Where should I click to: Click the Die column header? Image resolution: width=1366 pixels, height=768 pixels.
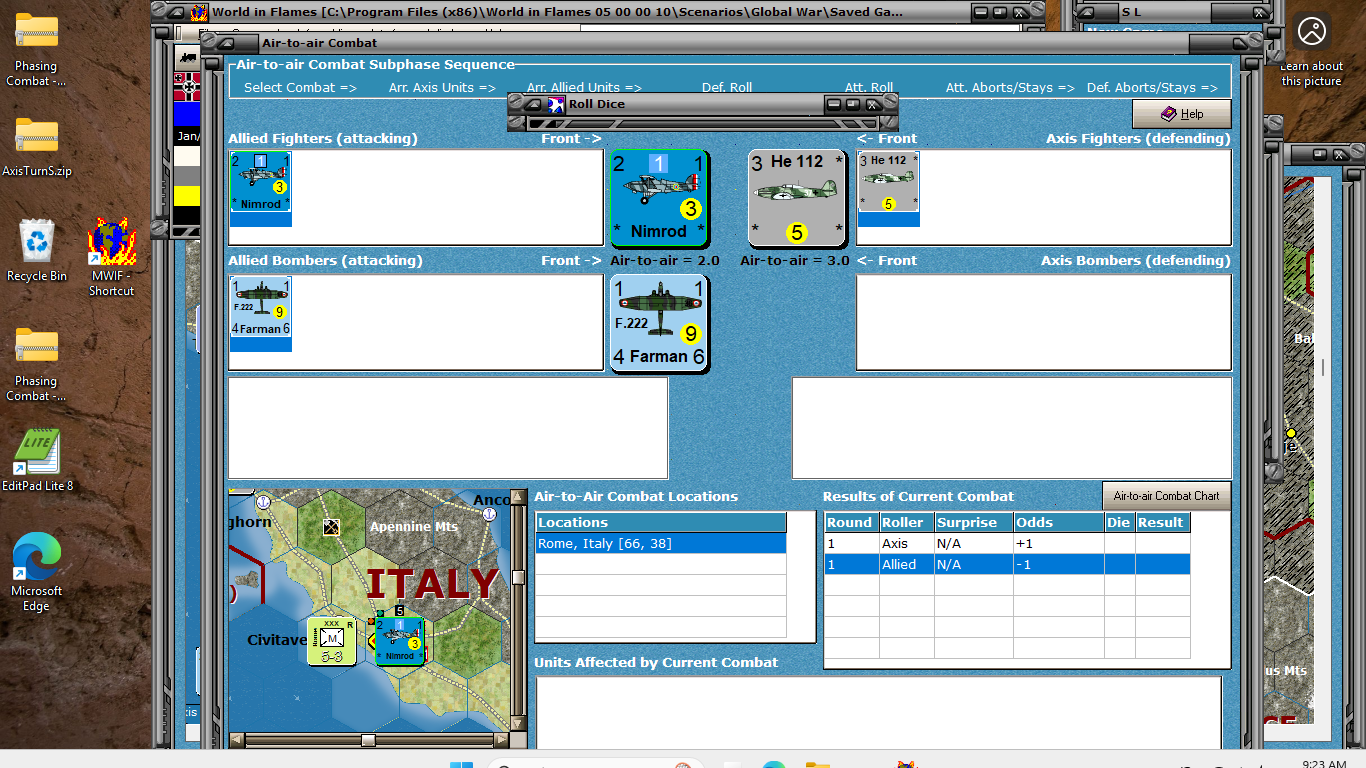(1119, 522)
